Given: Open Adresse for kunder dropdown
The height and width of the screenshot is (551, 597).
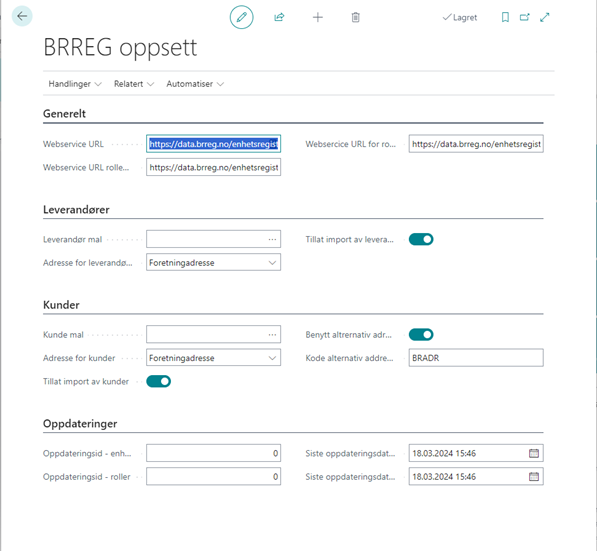Looking at the screenshot, I should coord(214,358).
